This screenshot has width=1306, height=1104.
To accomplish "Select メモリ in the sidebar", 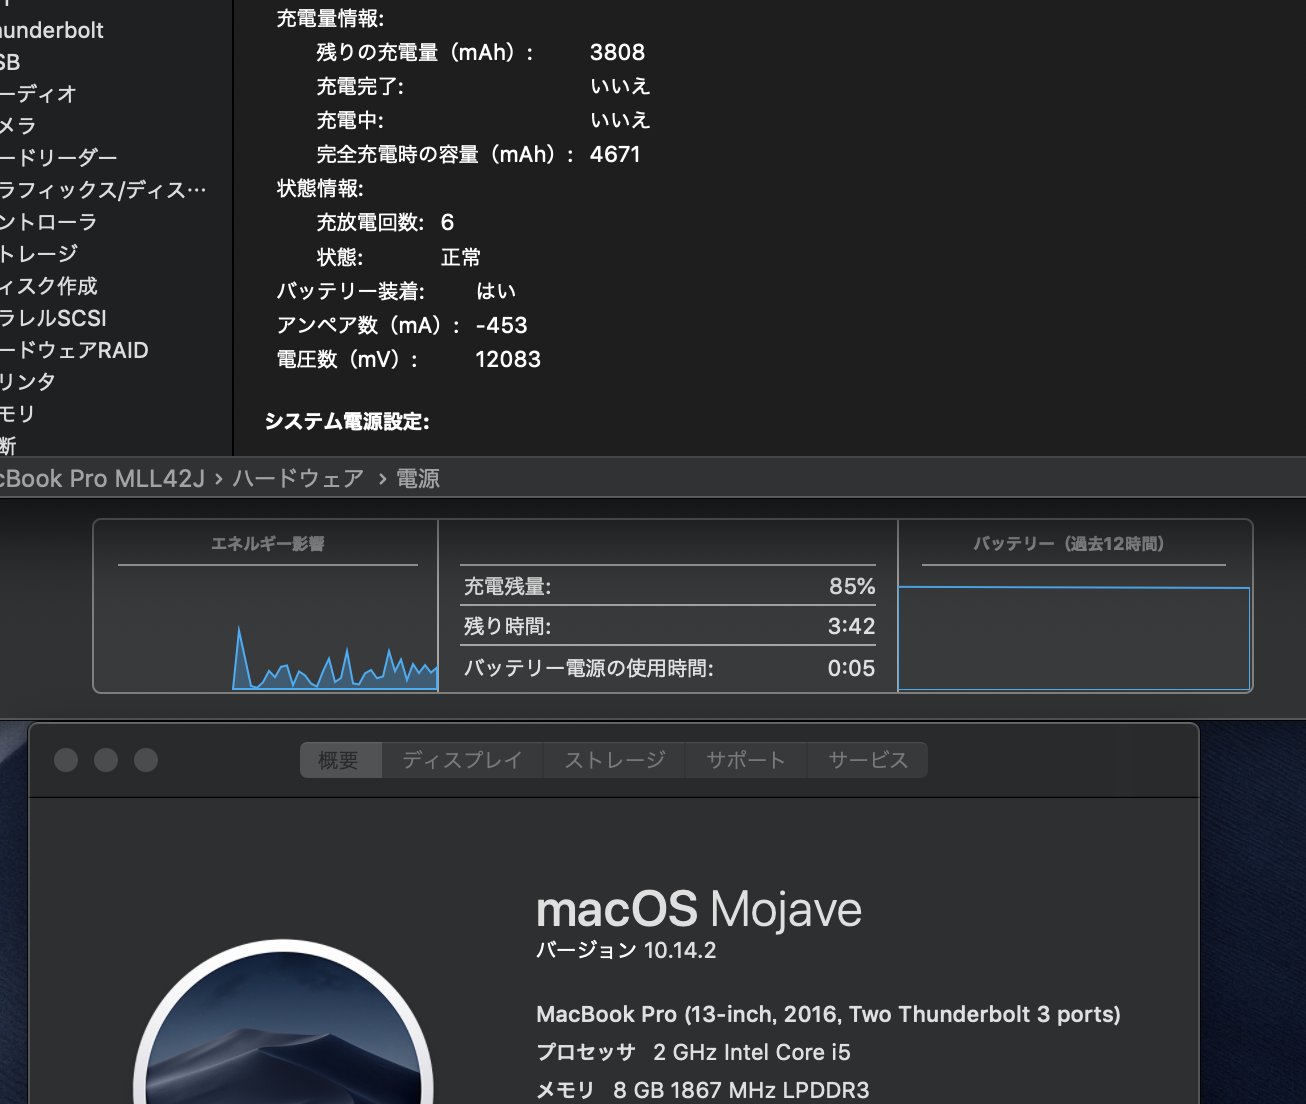I will click(18, 414).
